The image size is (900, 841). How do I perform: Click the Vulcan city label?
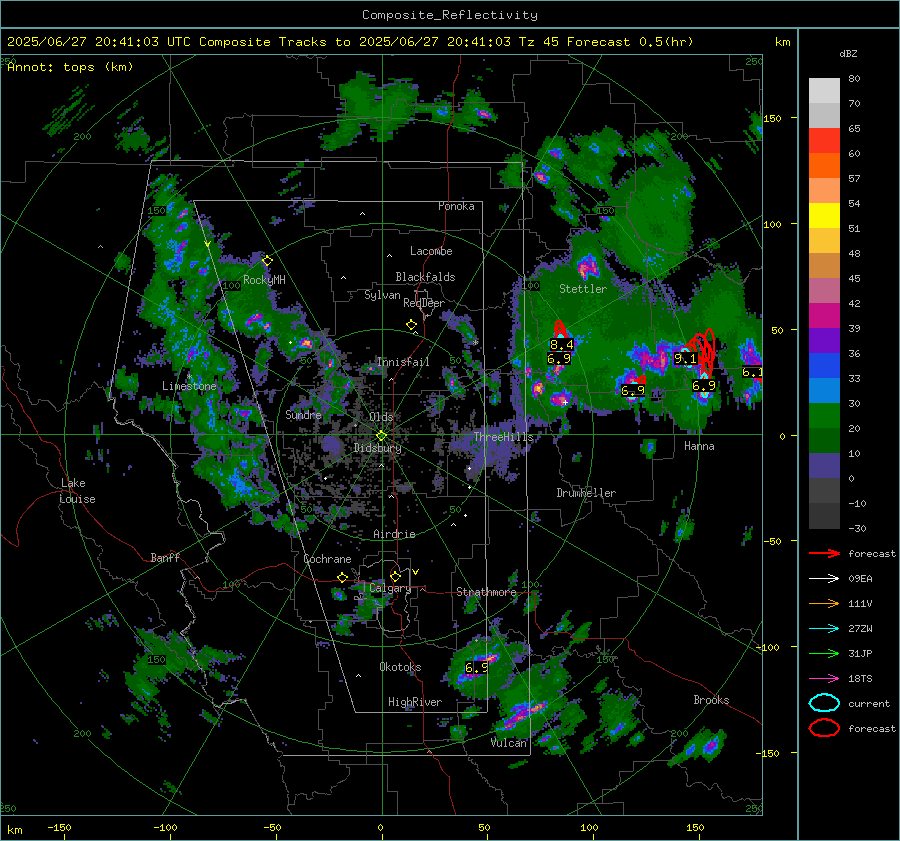[509, 743]
